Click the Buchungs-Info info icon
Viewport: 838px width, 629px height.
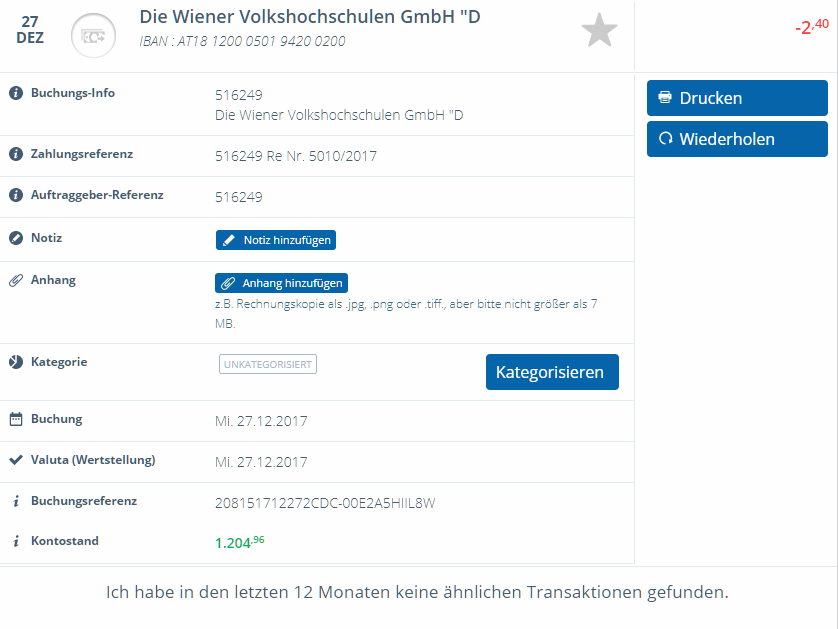[16, 93]
